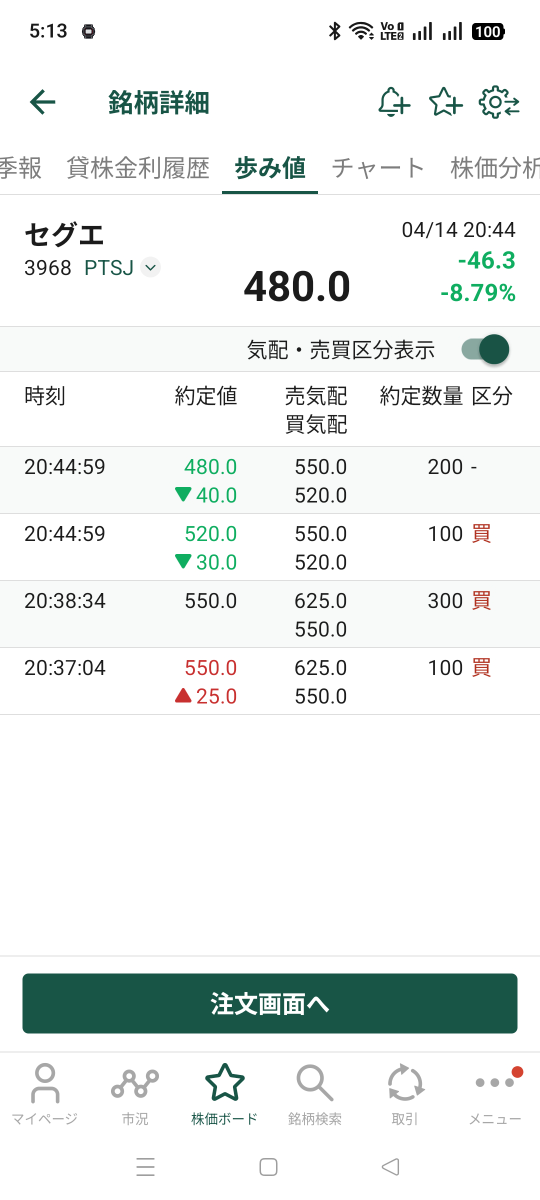Expand the PTSJ market dropdown
The height and width of the screenshot is (1200, 540).
coord(150,267)
